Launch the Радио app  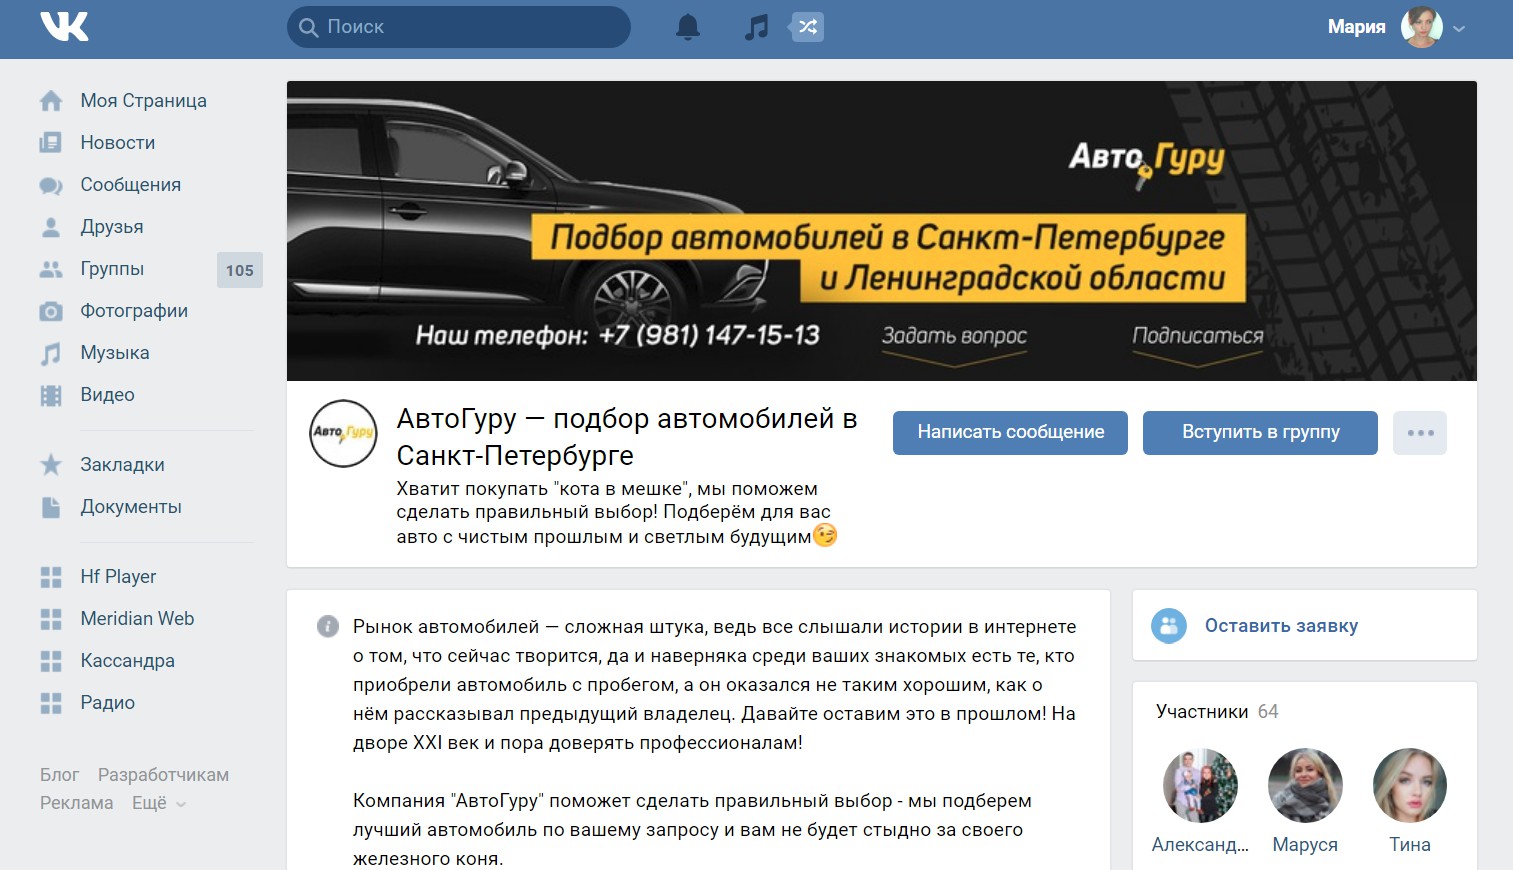tap(107, 703)
